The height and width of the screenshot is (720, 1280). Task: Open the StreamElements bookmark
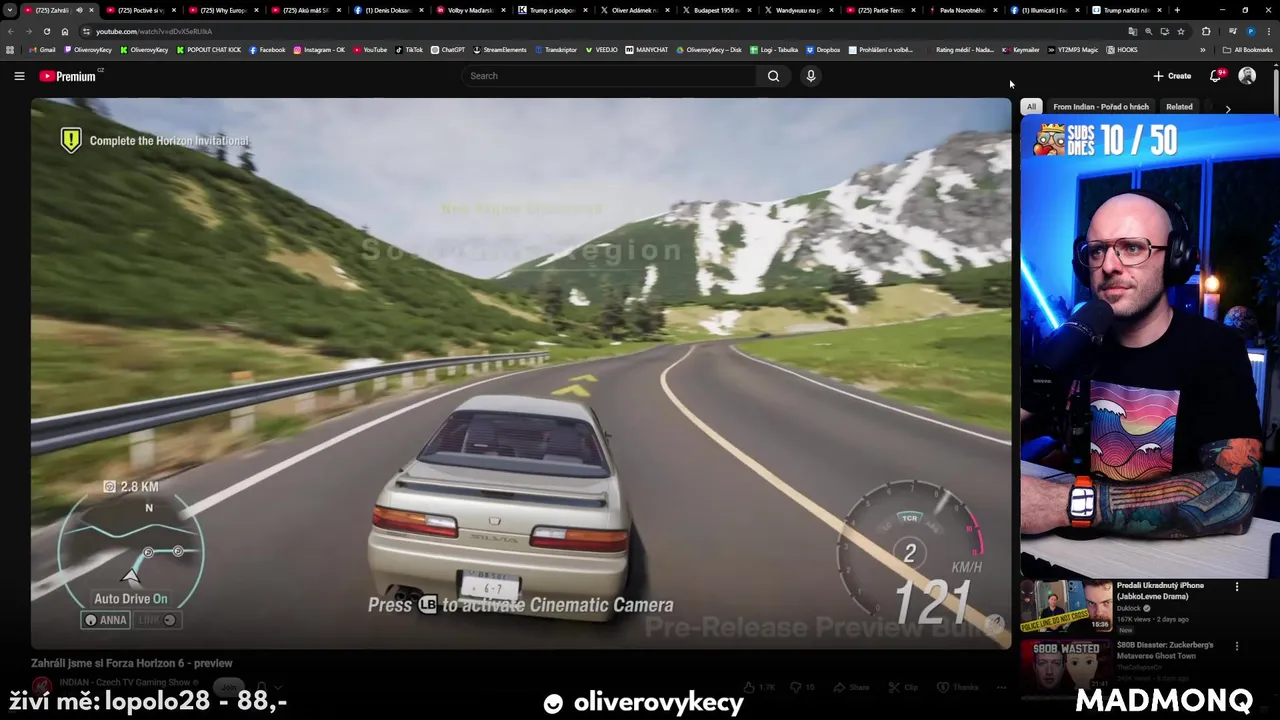[499, 50]
